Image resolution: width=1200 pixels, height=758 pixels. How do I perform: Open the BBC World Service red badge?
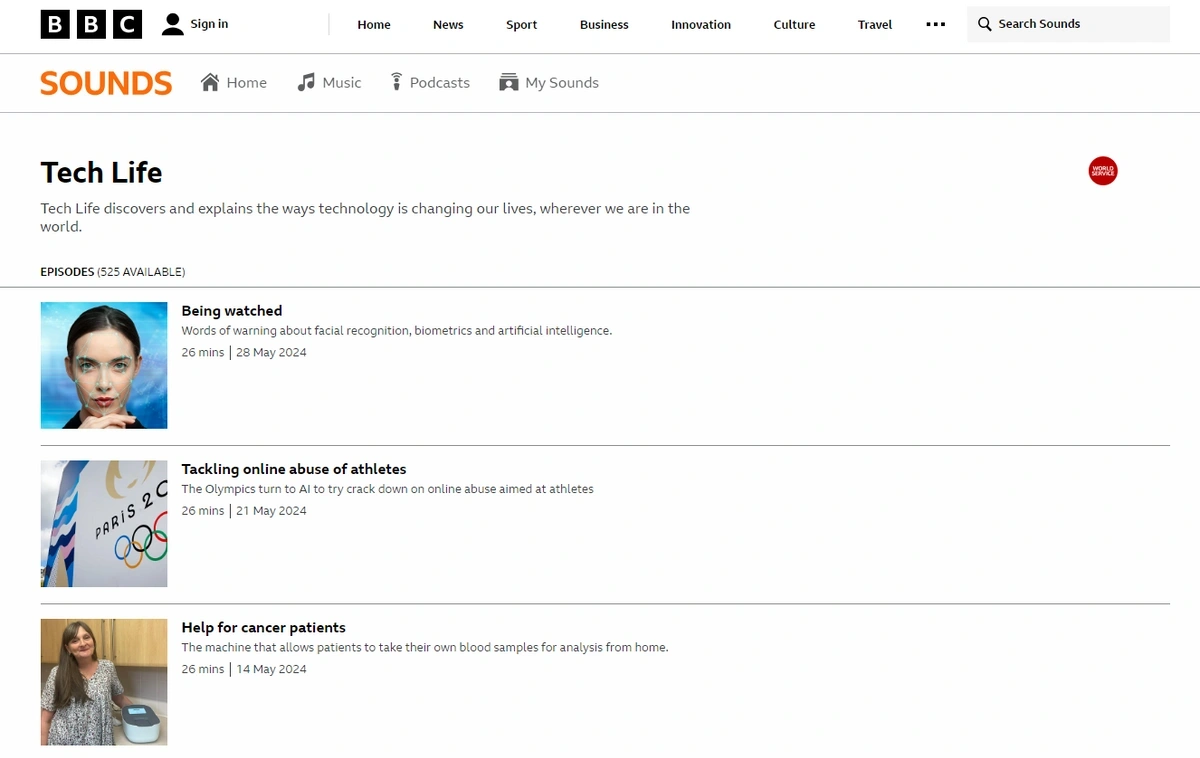tap(1102, 171)
